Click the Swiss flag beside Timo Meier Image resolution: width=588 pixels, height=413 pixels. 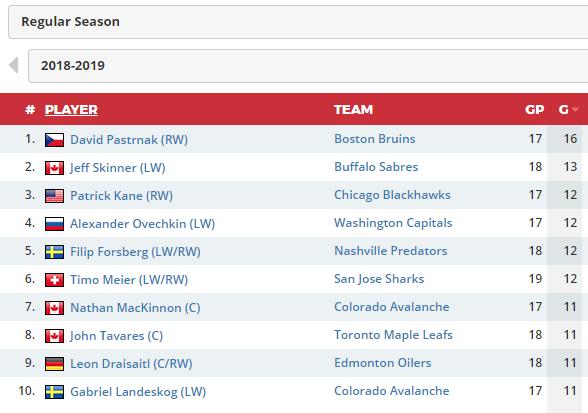coord(54,280)
